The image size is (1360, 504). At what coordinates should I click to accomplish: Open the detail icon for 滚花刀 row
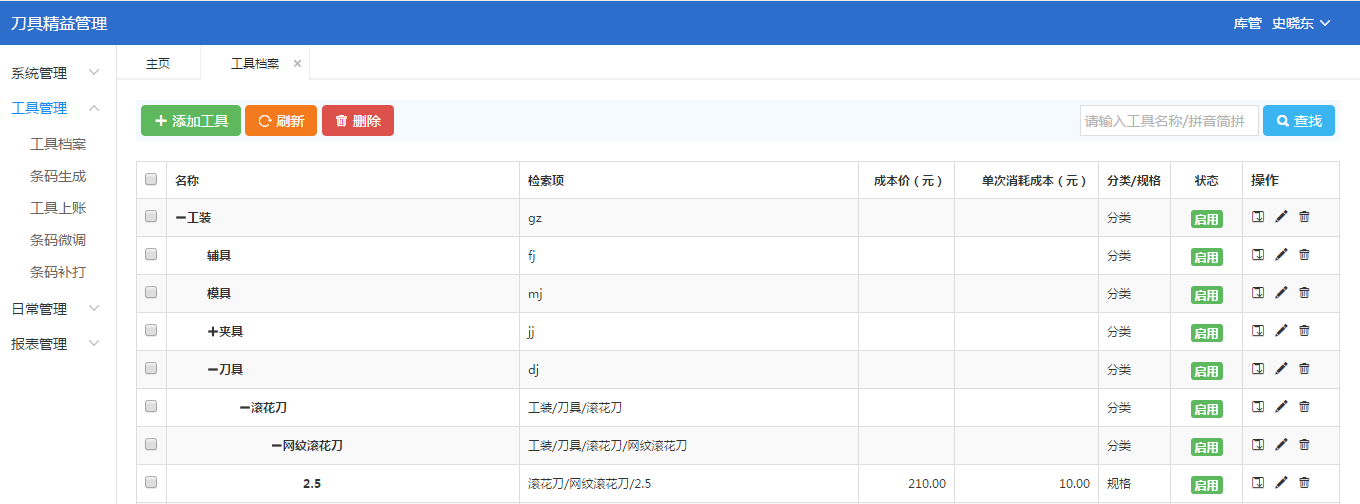pos(1258,407)
